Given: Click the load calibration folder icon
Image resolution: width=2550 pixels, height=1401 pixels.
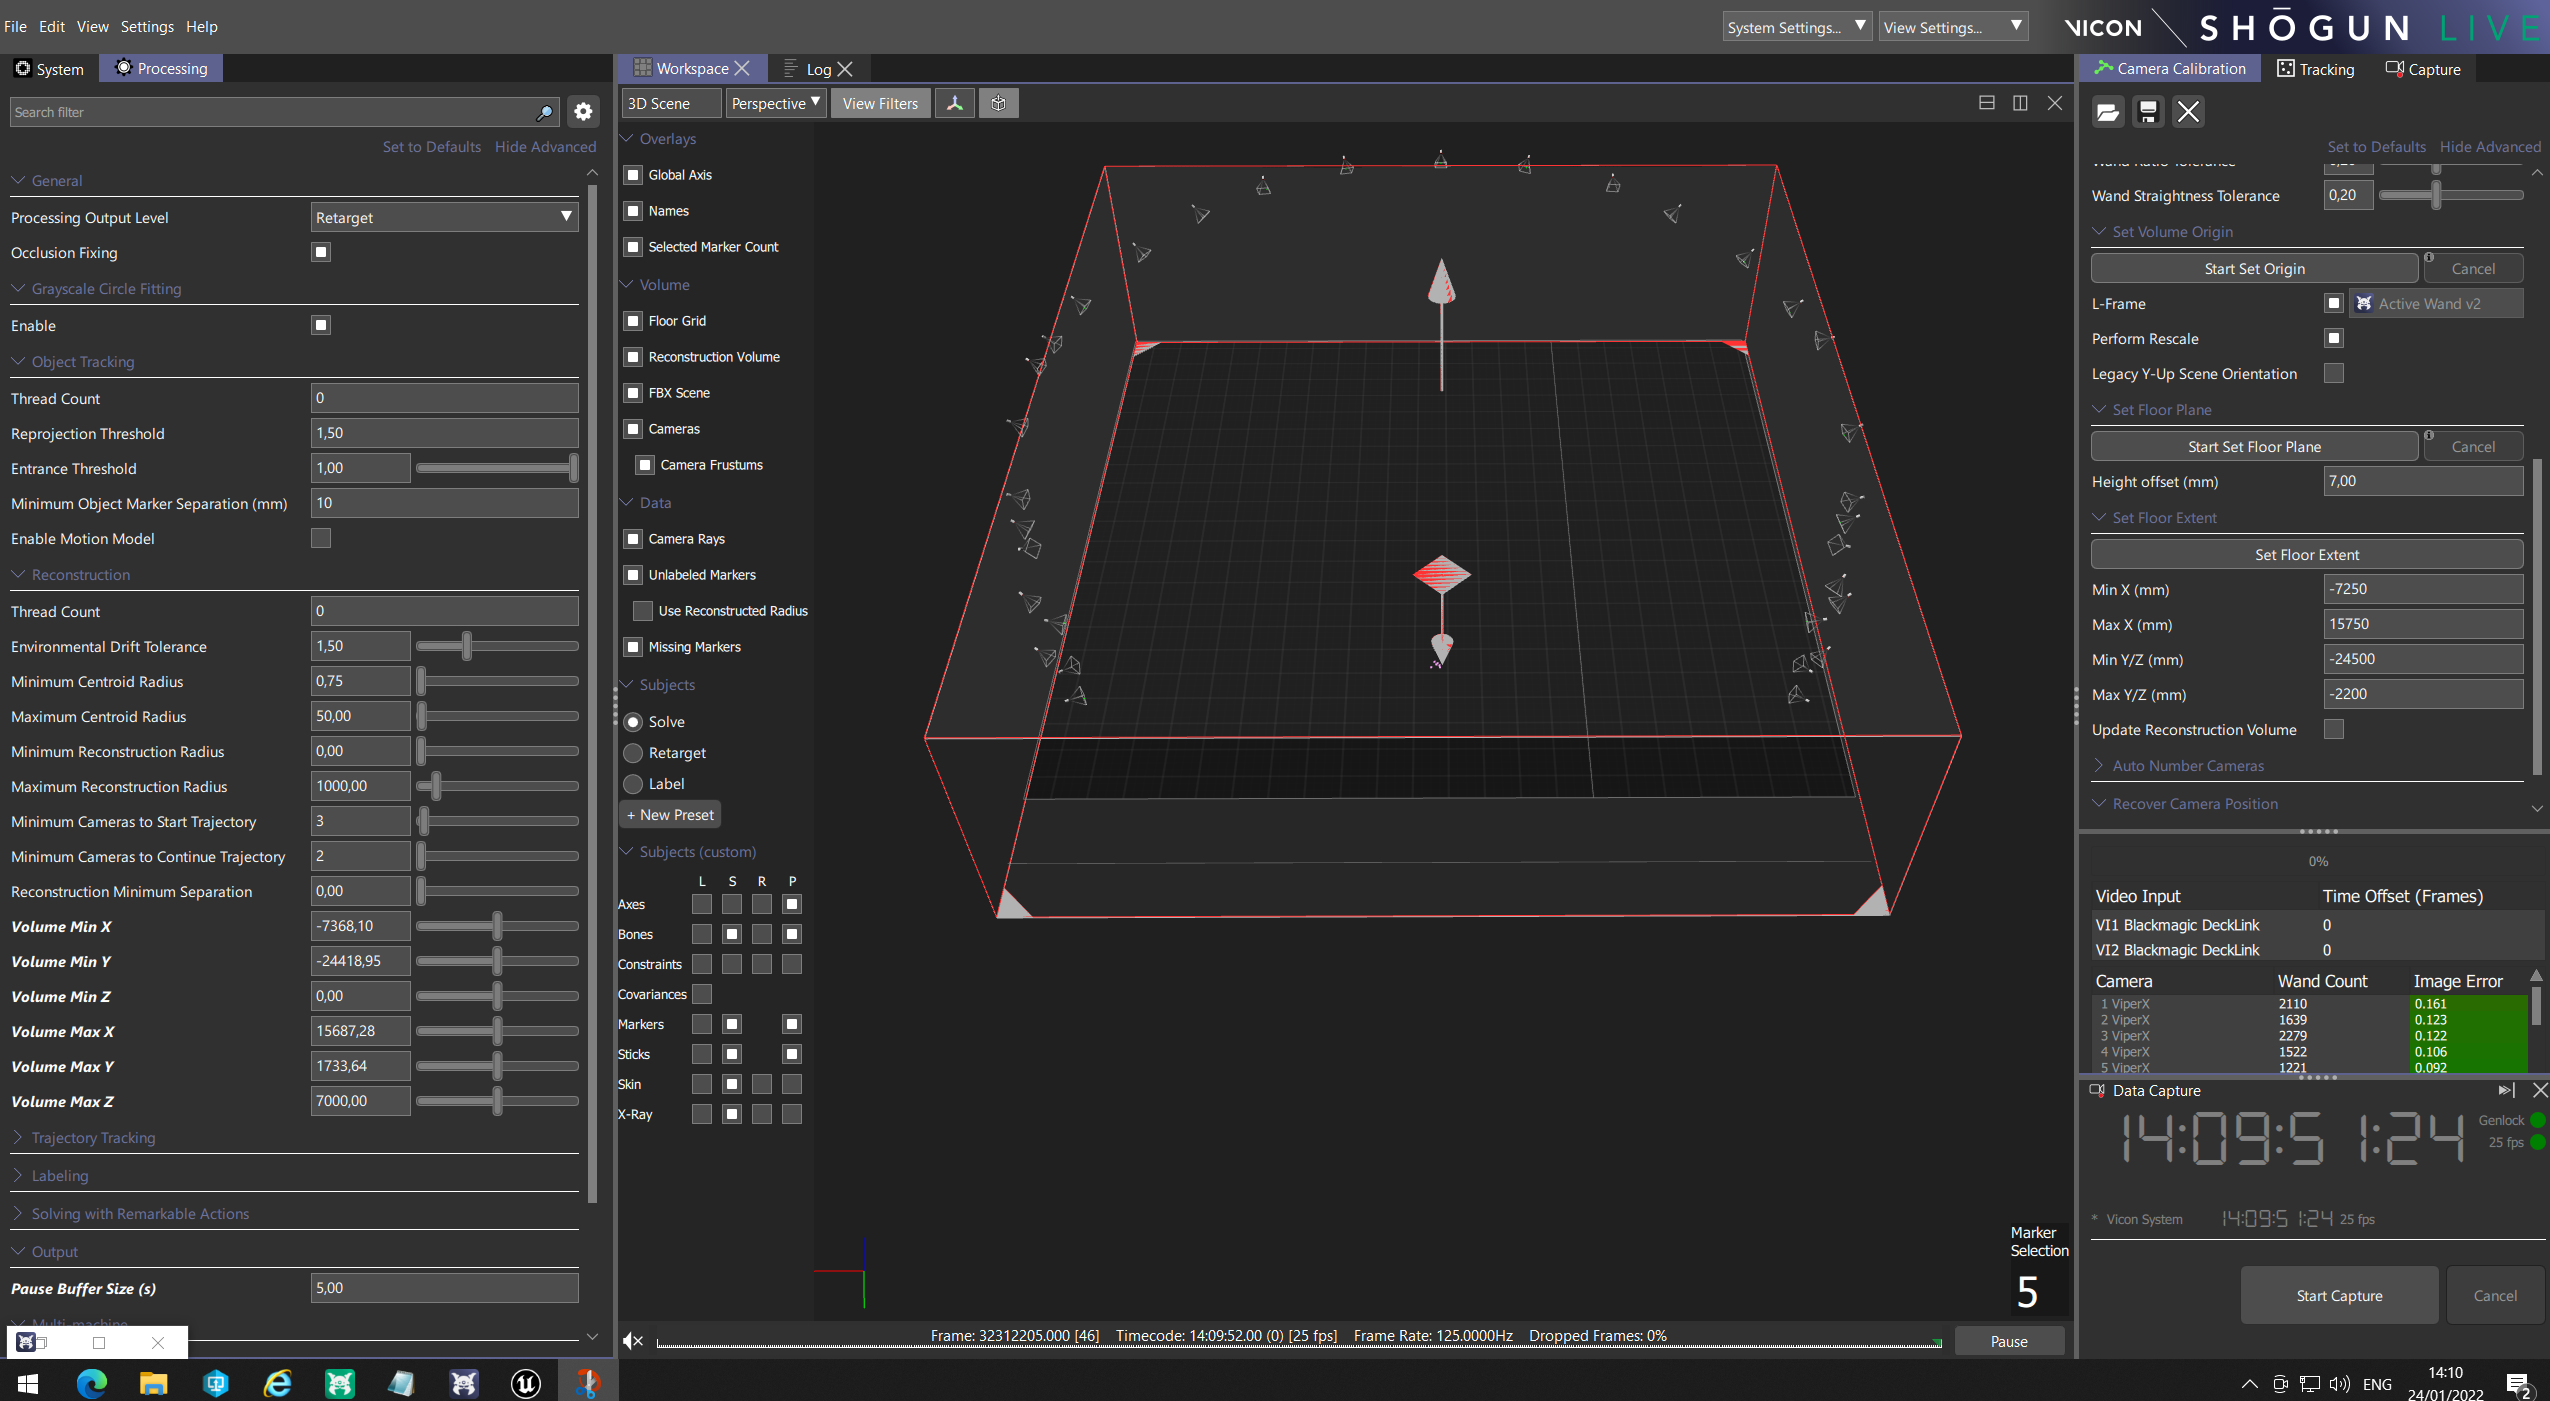Looking at the screenshot, I should [x=2107, y=112].
